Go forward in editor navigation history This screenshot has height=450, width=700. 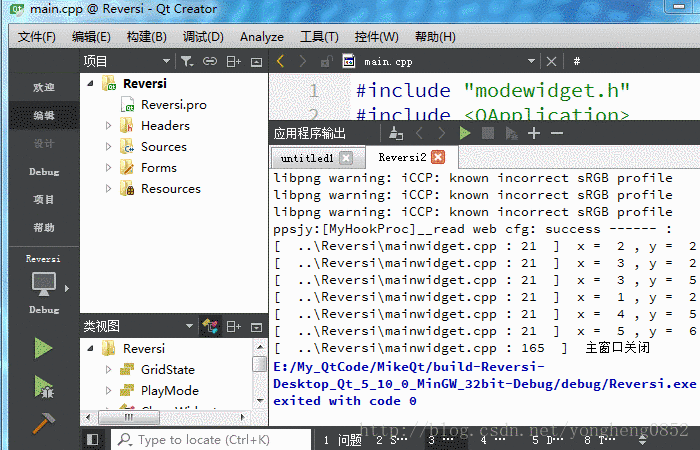pyautogui.click(x=303, y=61)
